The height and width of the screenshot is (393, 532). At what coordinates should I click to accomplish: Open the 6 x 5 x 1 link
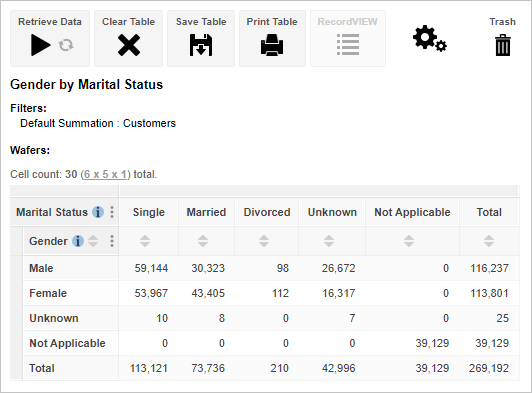(x=106, y=174)
